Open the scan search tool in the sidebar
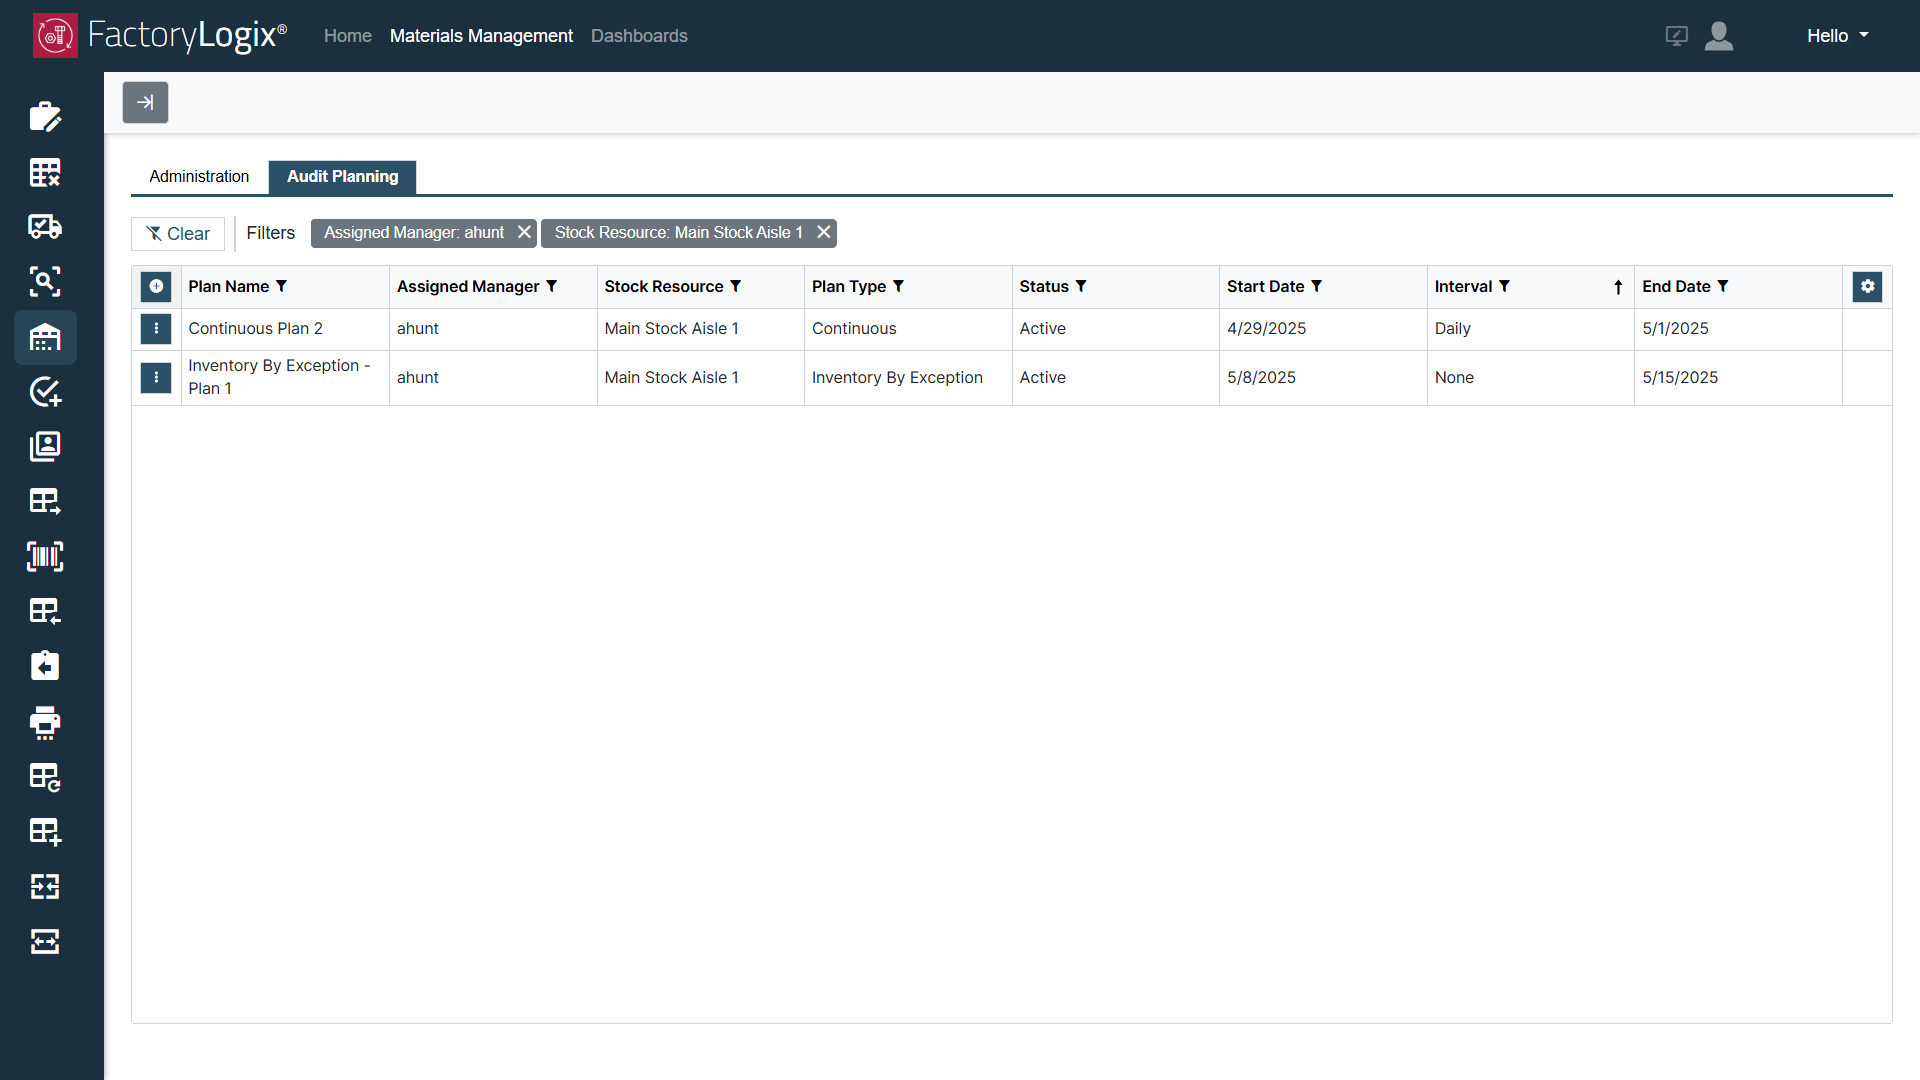 pyautogui.click(x=45, y=281)
